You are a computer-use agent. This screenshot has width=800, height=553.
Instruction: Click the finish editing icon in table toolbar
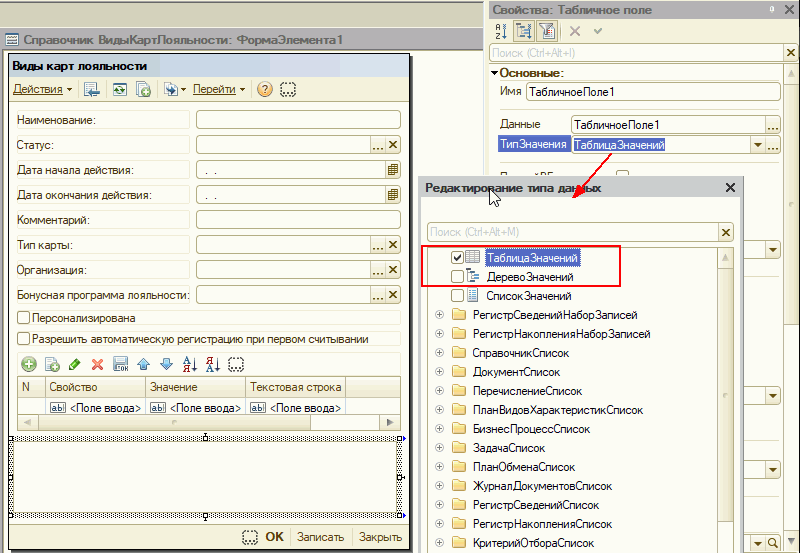click(120, 364)
